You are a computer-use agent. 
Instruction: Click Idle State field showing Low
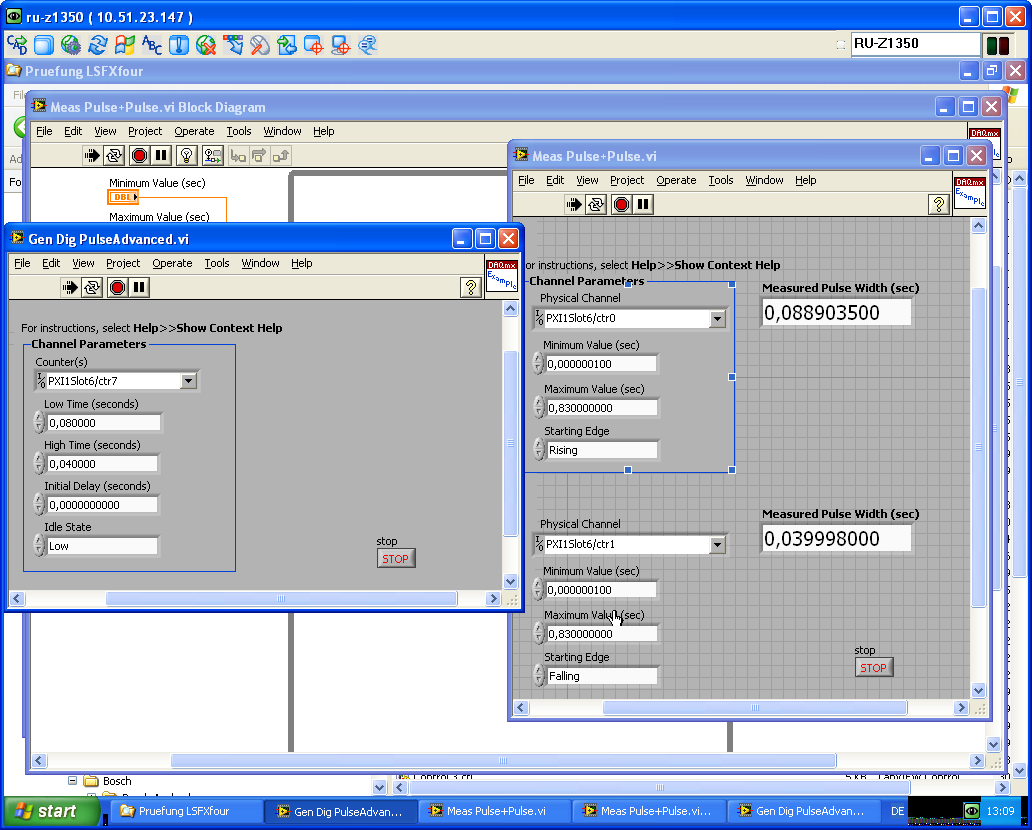102,546
